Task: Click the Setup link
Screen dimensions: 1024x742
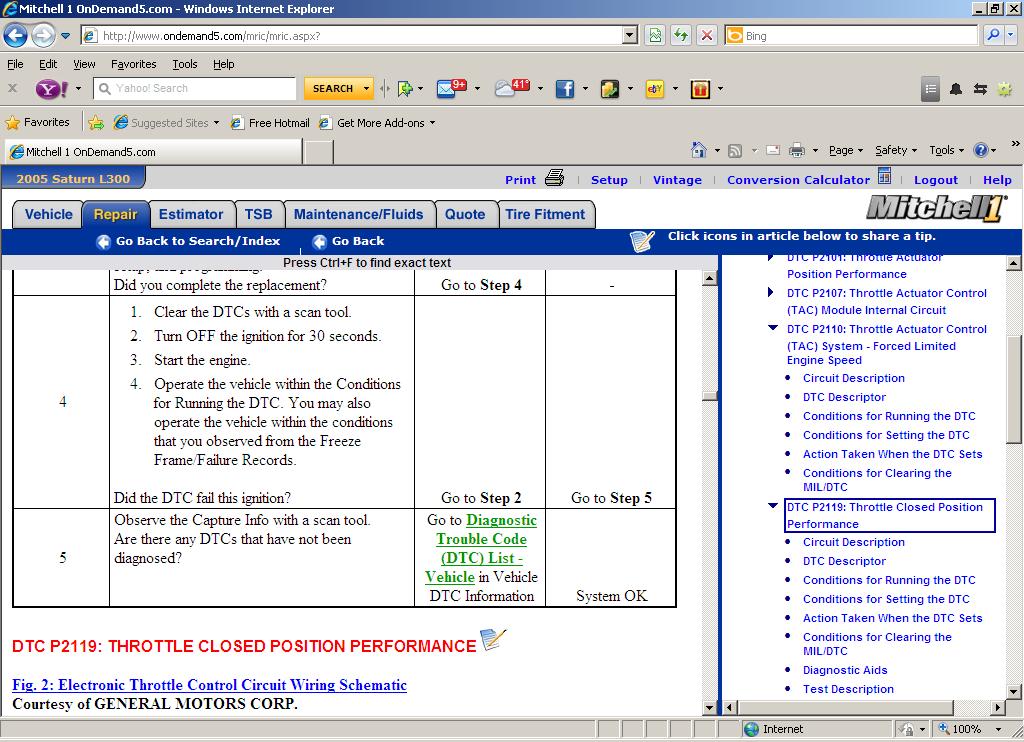Action: click(x=609, y=180)
